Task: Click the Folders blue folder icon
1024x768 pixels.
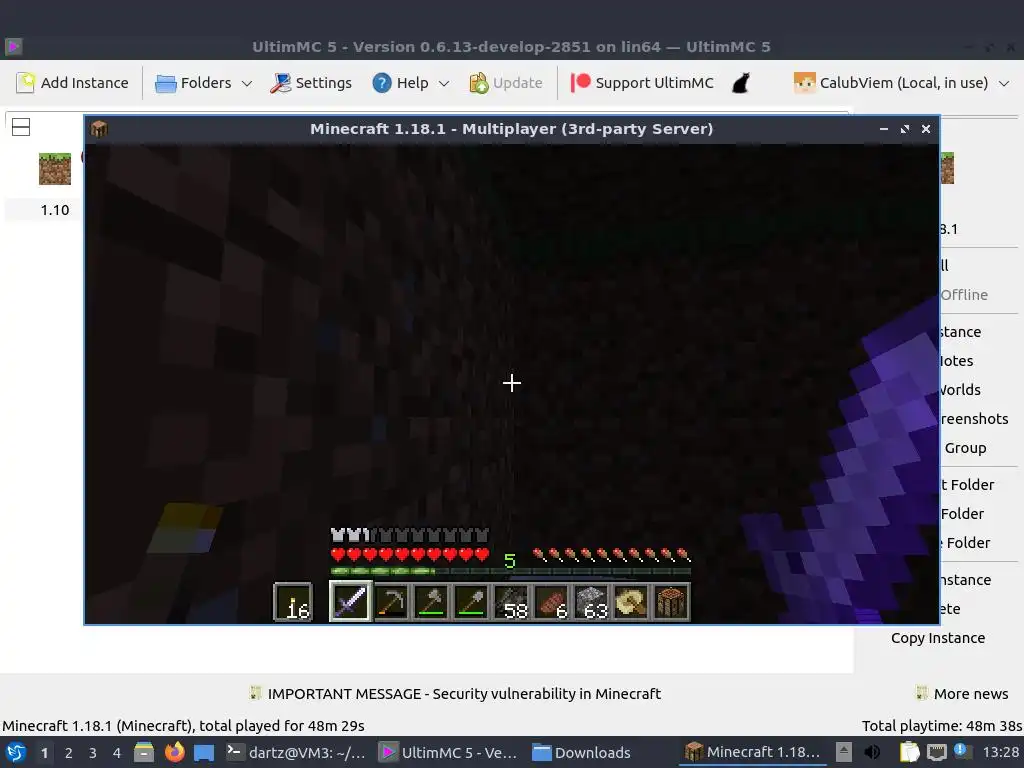Action: point(165,84)
